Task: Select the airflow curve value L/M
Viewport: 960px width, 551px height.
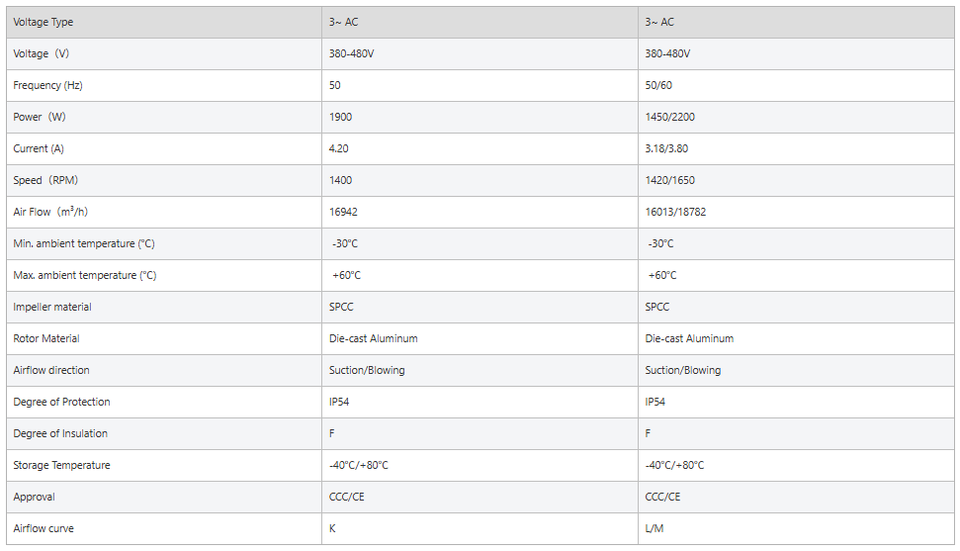Action: pos(654,529)
